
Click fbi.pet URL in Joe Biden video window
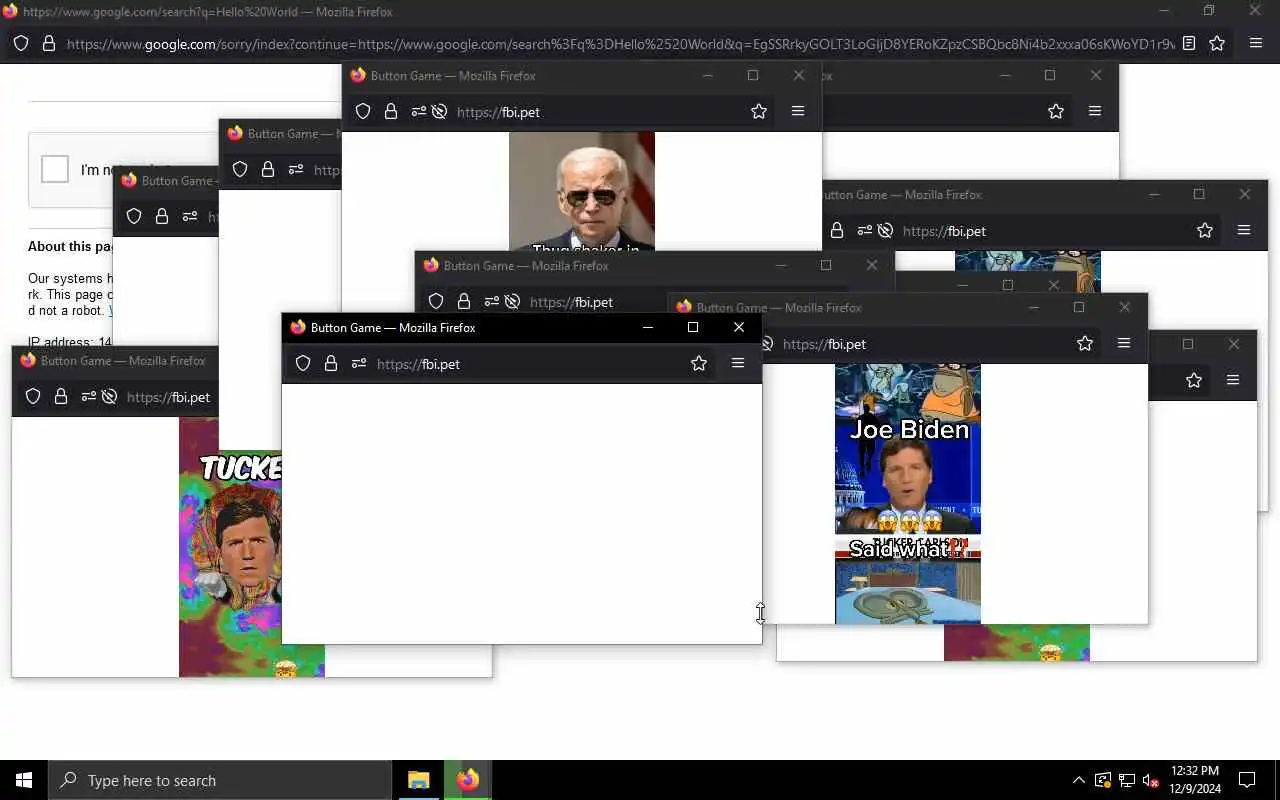click(824, 344)
